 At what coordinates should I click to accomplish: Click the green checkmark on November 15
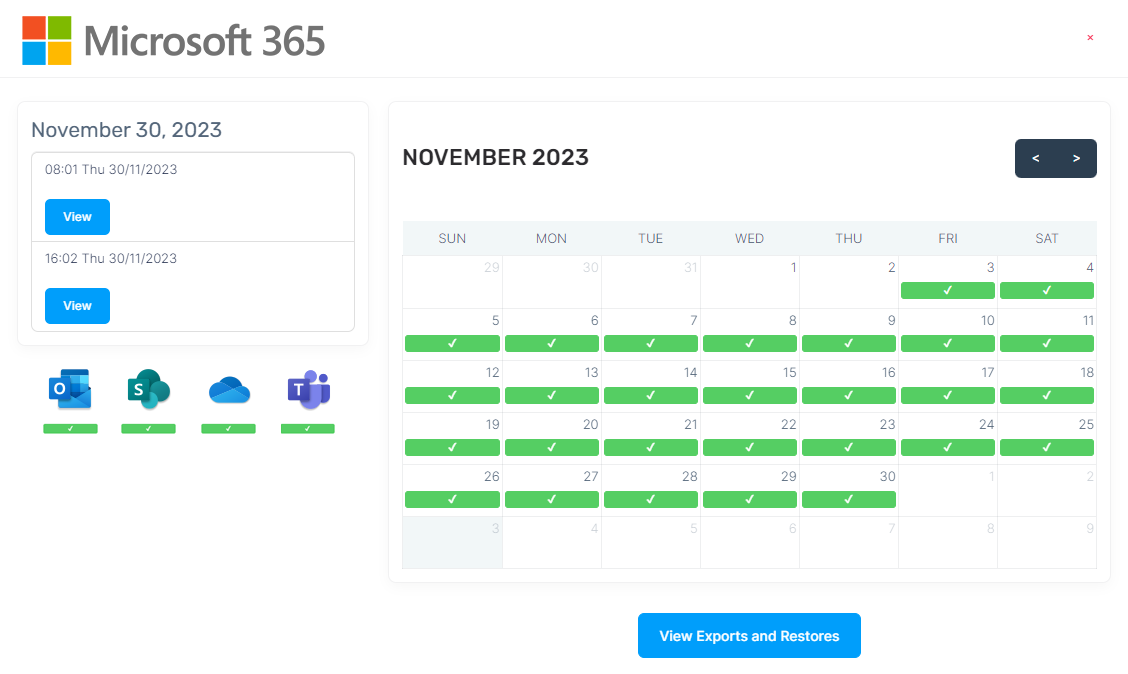750,395
